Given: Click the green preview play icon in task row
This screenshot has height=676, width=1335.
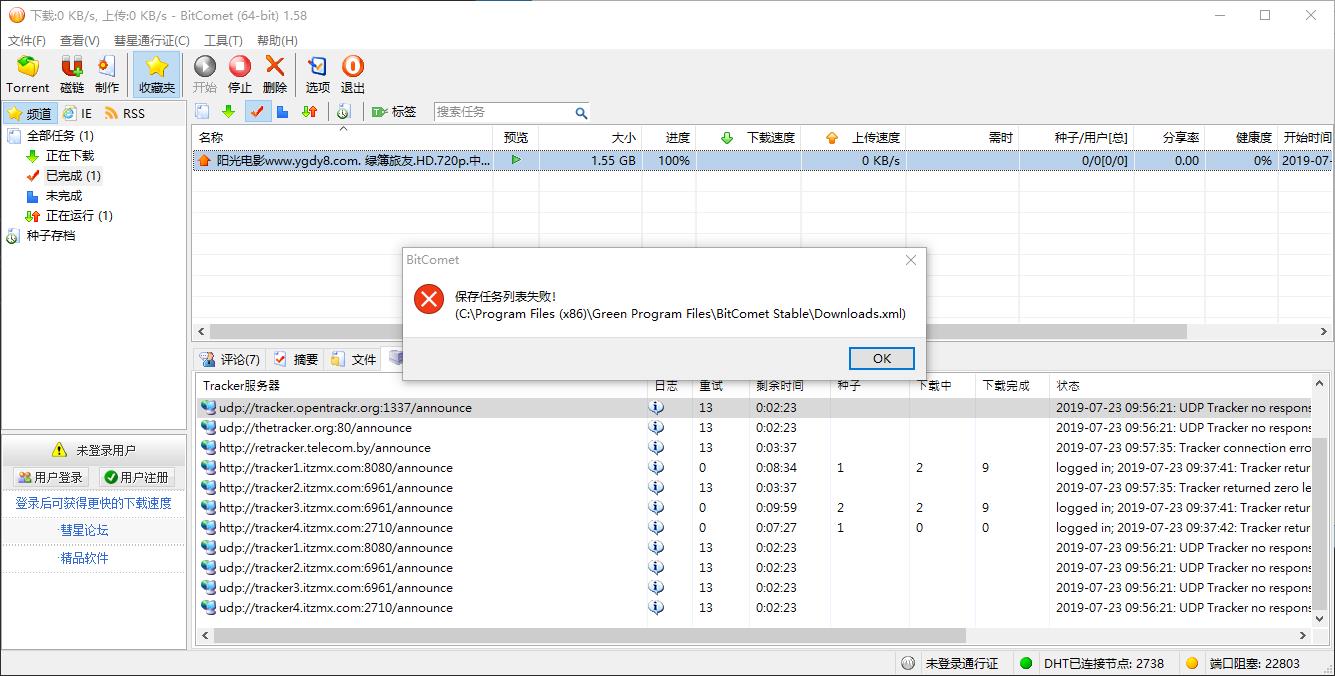Looking at the screenshot, I should pos(516,160).
